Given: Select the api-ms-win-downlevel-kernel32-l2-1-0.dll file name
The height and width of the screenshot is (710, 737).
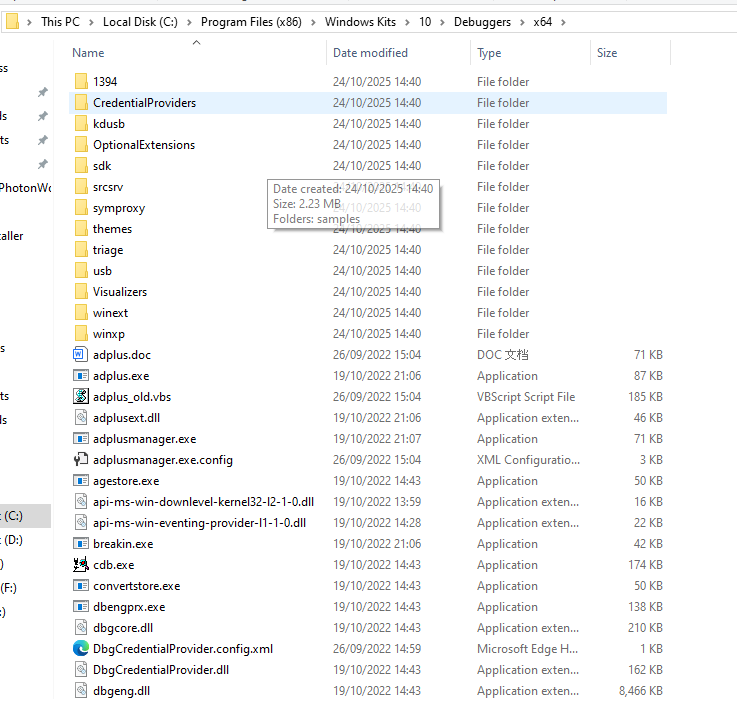Looking at the screenshot, I should (203, 501).
